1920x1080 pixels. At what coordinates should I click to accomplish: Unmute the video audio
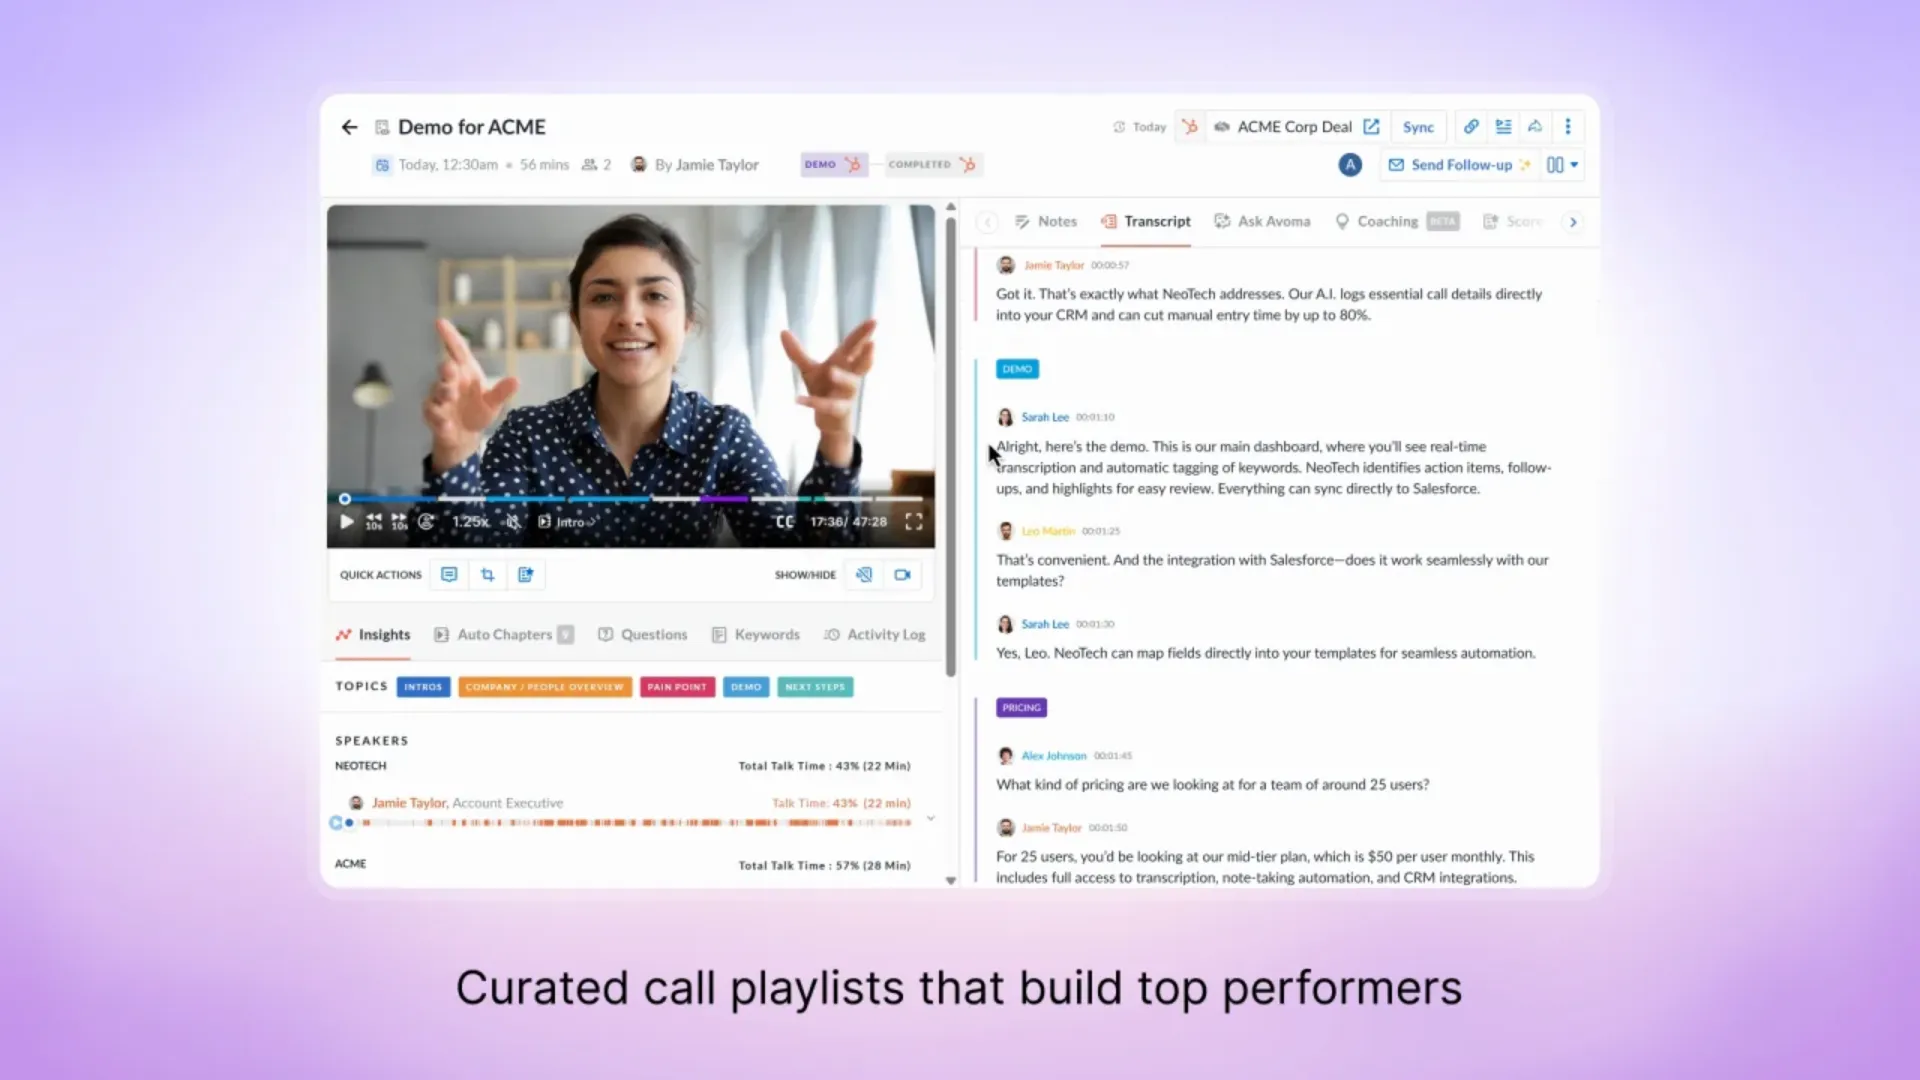(513, 522)
